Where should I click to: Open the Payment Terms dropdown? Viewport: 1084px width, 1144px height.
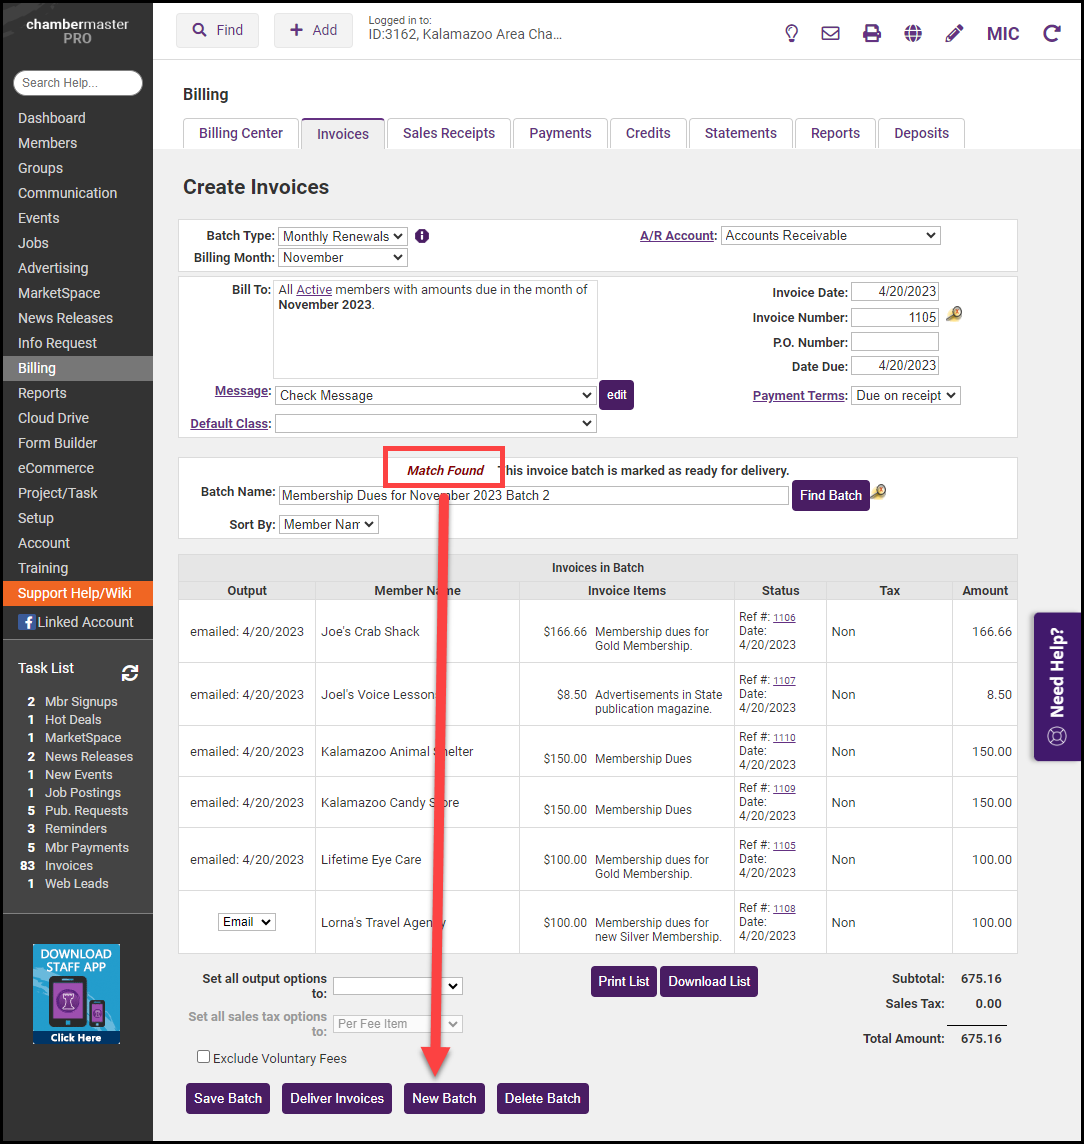pyautogui.click(x=905, y=395)
